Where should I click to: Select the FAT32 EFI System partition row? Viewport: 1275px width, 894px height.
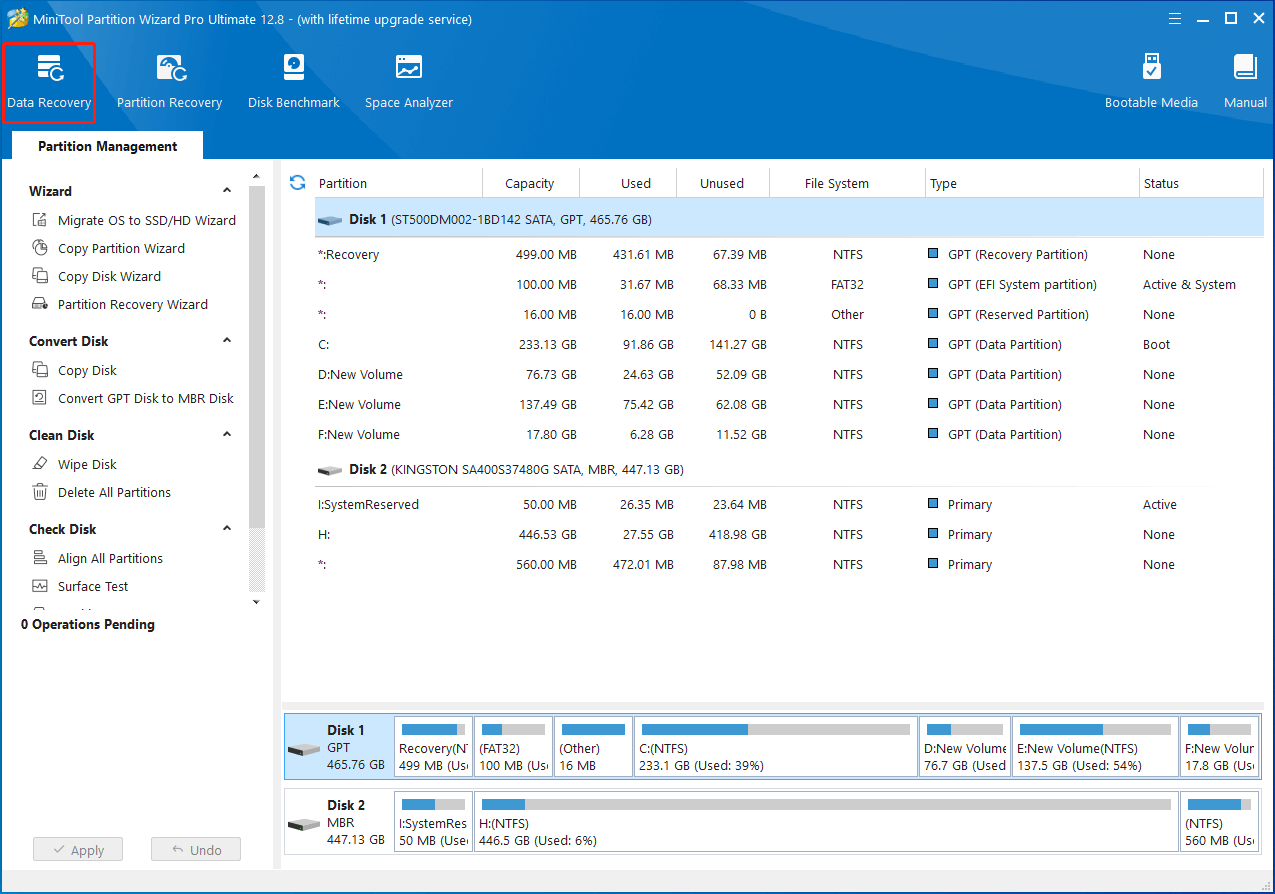789,284
